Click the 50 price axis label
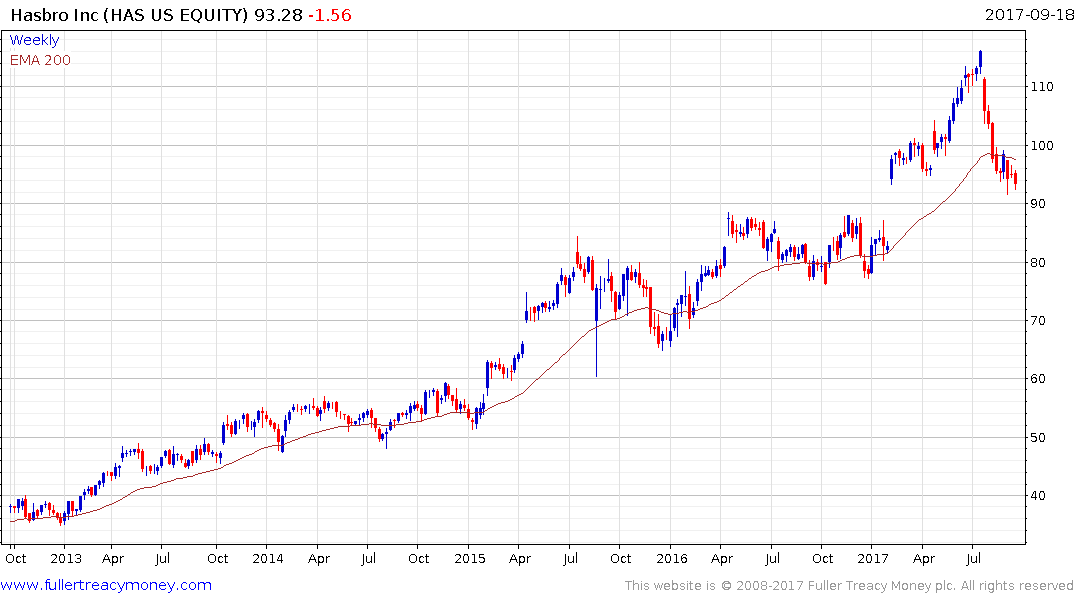 click(x=1038, y=437)
